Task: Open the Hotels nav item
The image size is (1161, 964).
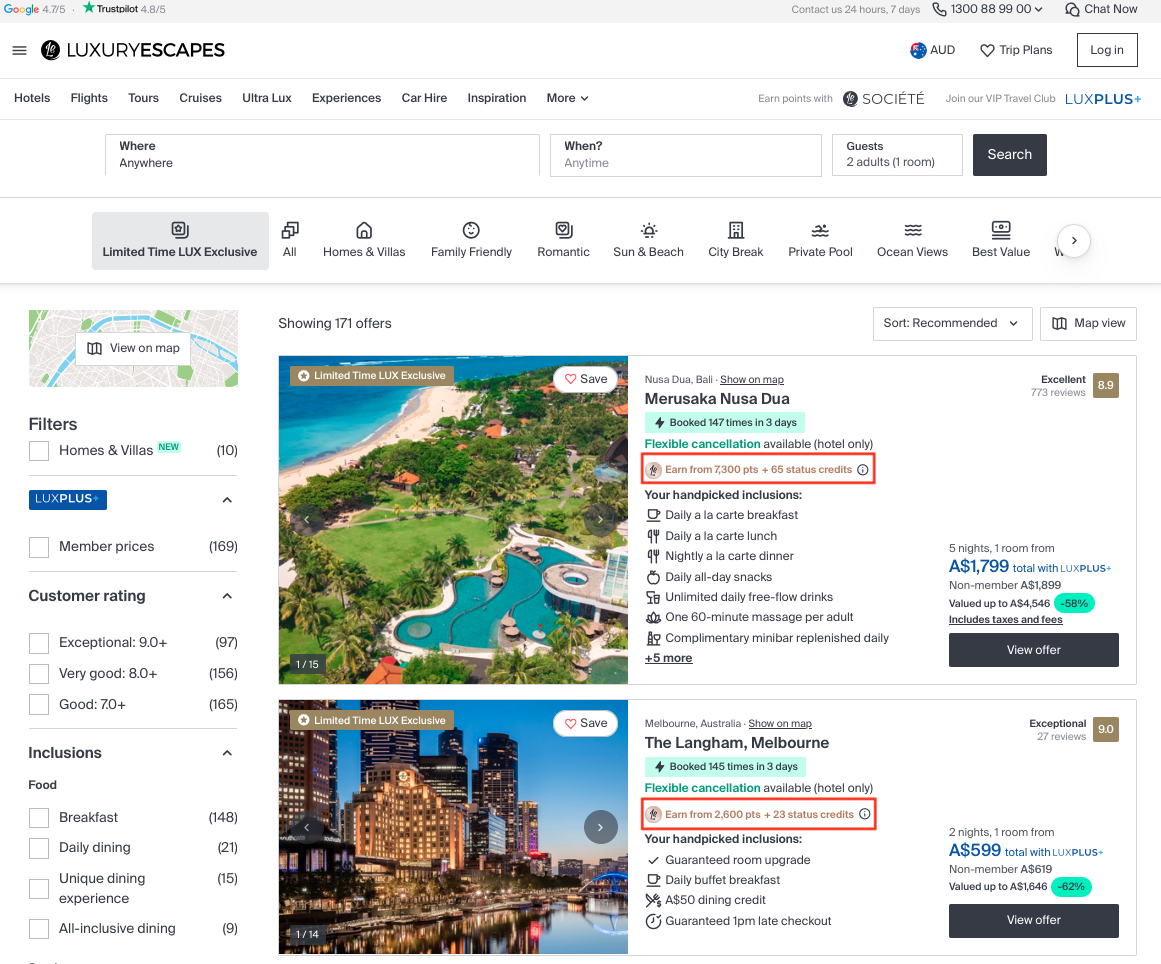Action: [32, 98]
